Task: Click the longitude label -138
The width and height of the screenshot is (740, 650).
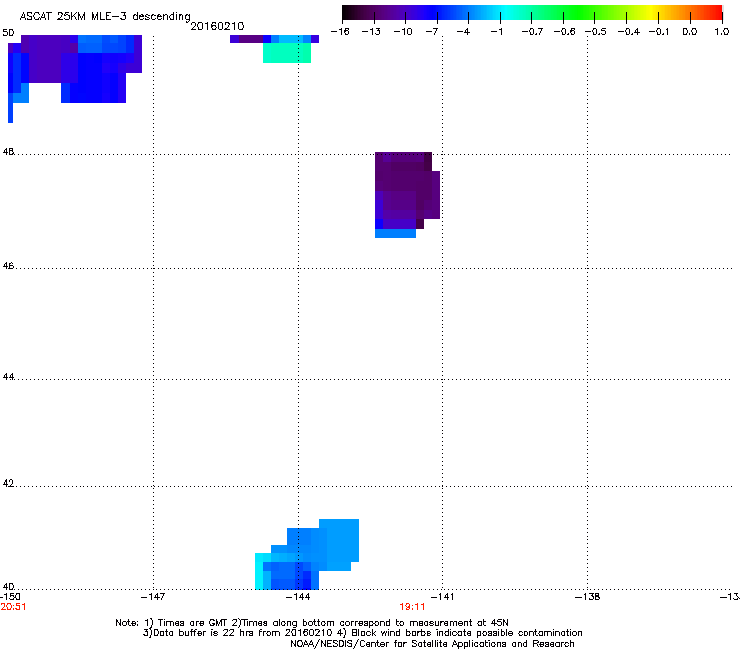Action: point(588,597)
